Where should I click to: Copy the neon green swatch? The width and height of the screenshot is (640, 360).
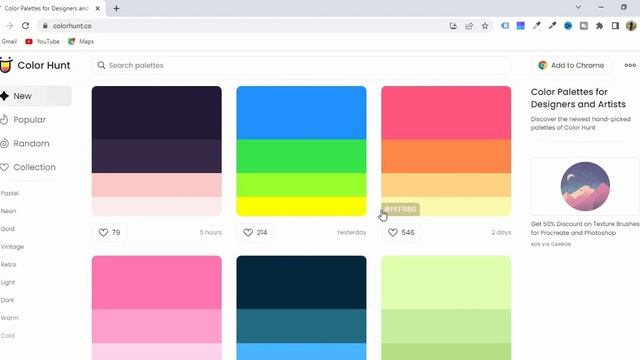click(x=301, y=156)
